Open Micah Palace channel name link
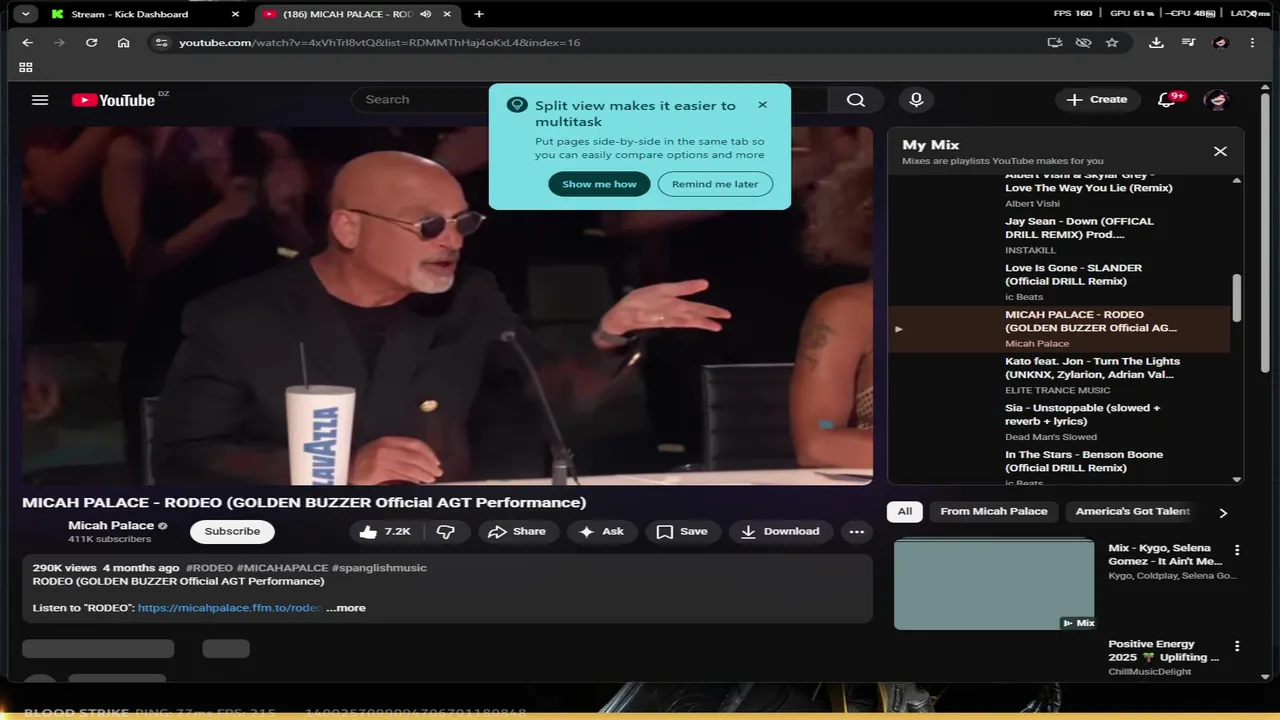The image size is (1280, 720). 111,526
